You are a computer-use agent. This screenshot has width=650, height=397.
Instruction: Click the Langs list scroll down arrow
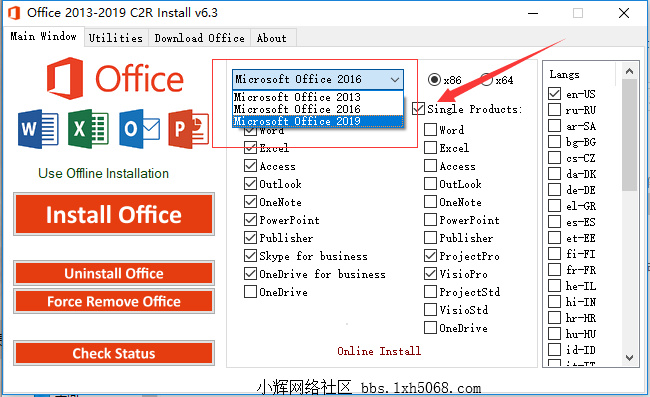click(629, 358)
